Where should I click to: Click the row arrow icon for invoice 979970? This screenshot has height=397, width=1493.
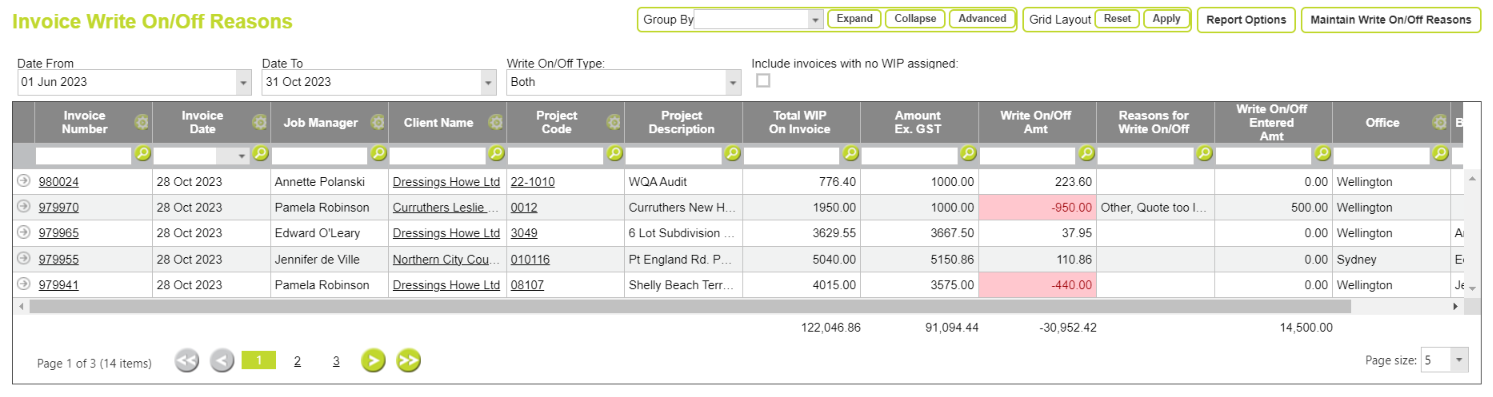[23, 206]
